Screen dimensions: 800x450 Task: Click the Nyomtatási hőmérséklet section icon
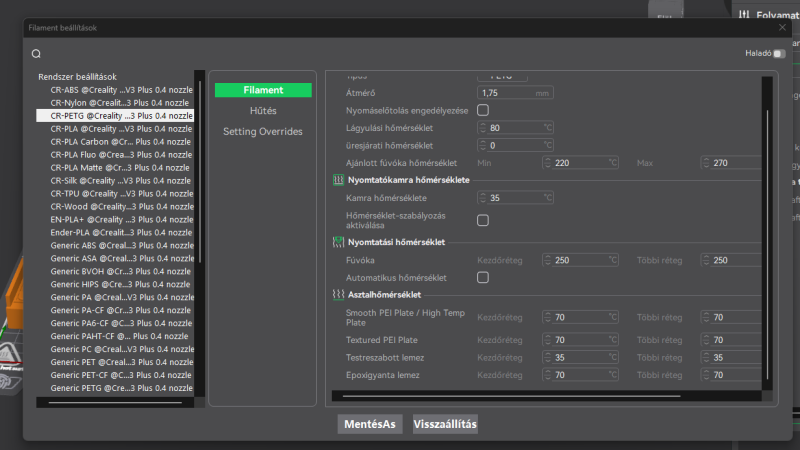[338, 242]
